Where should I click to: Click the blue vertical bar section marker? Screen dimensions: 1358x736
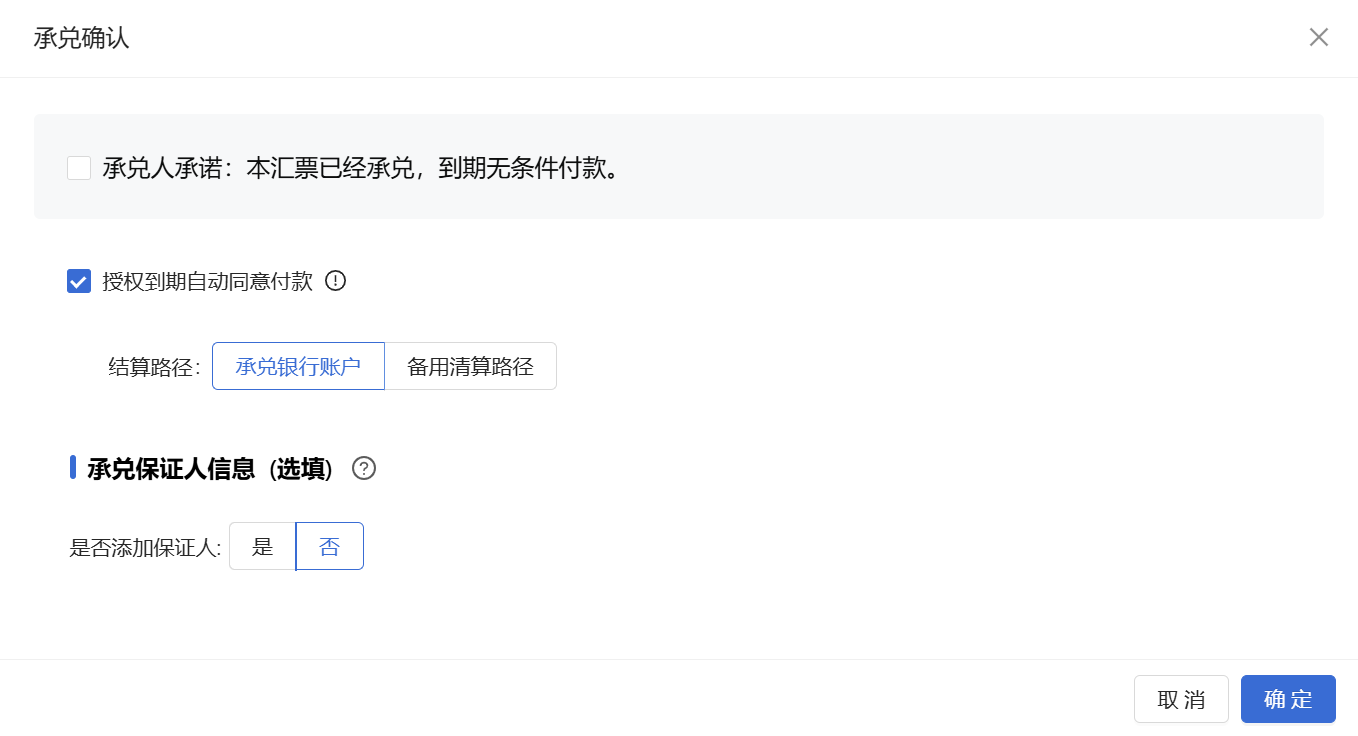71,467
